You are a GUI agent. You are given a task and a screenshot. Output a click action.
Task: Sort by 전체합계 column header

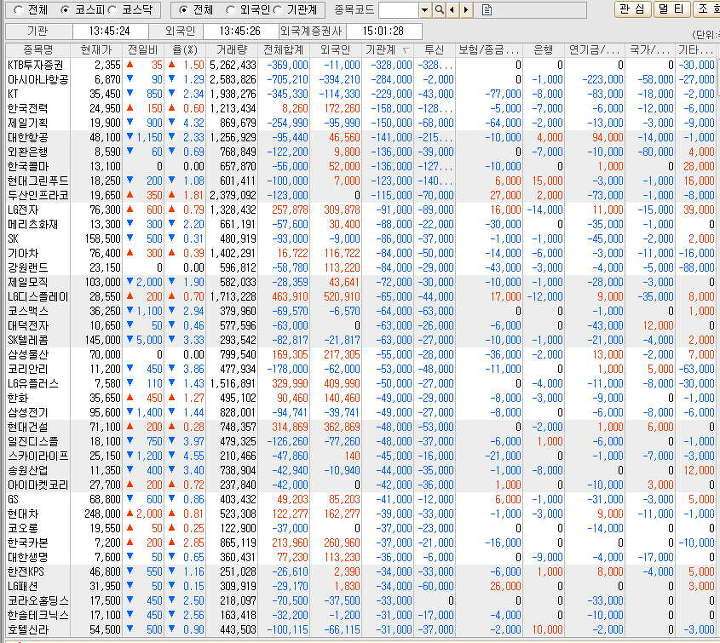pyautogui.click(x=284, y=50)
